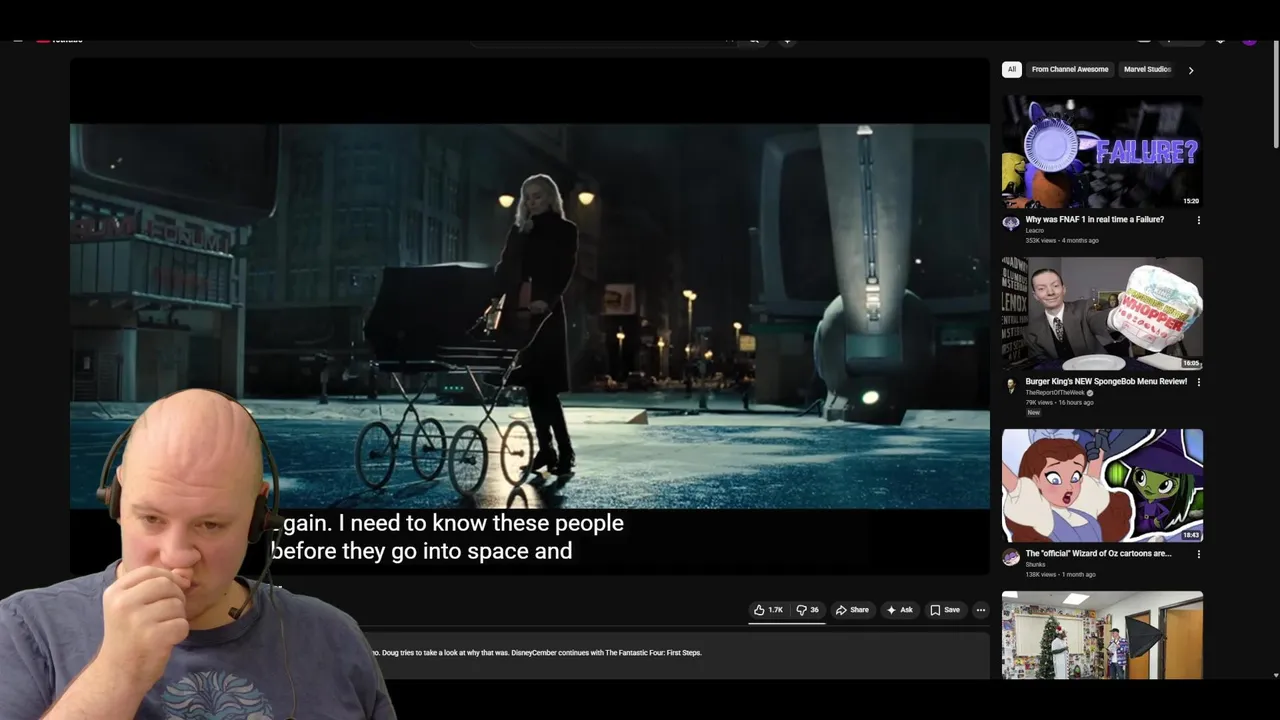Viewport: 1280px width, 720px height.
Task: Click the TheReportOfTheWeek channel name
Action: point(1055,393)
